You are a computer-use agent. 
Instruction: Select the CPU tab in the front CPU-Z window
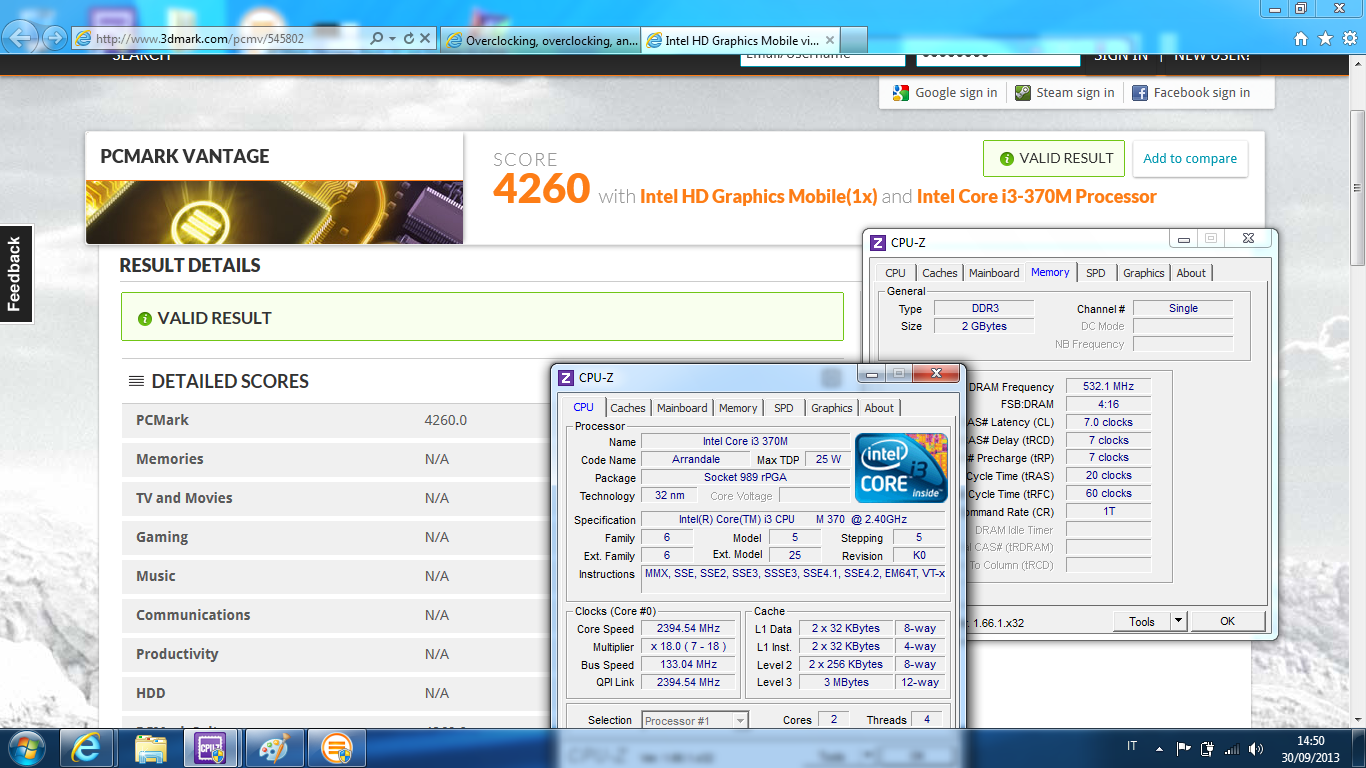click(x=583, y=407)
